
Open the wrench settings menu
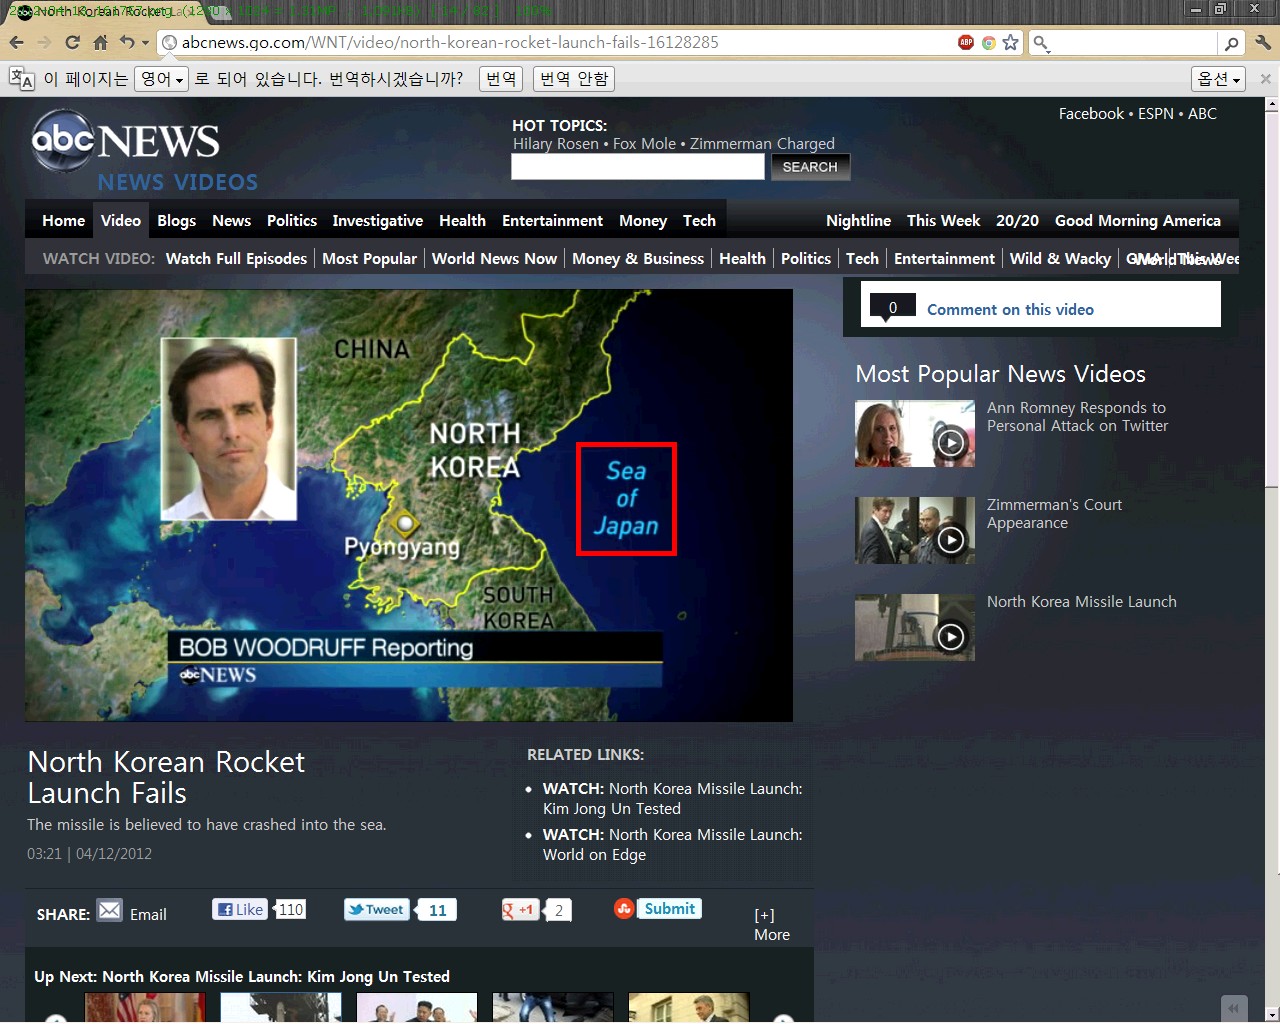1262,42
